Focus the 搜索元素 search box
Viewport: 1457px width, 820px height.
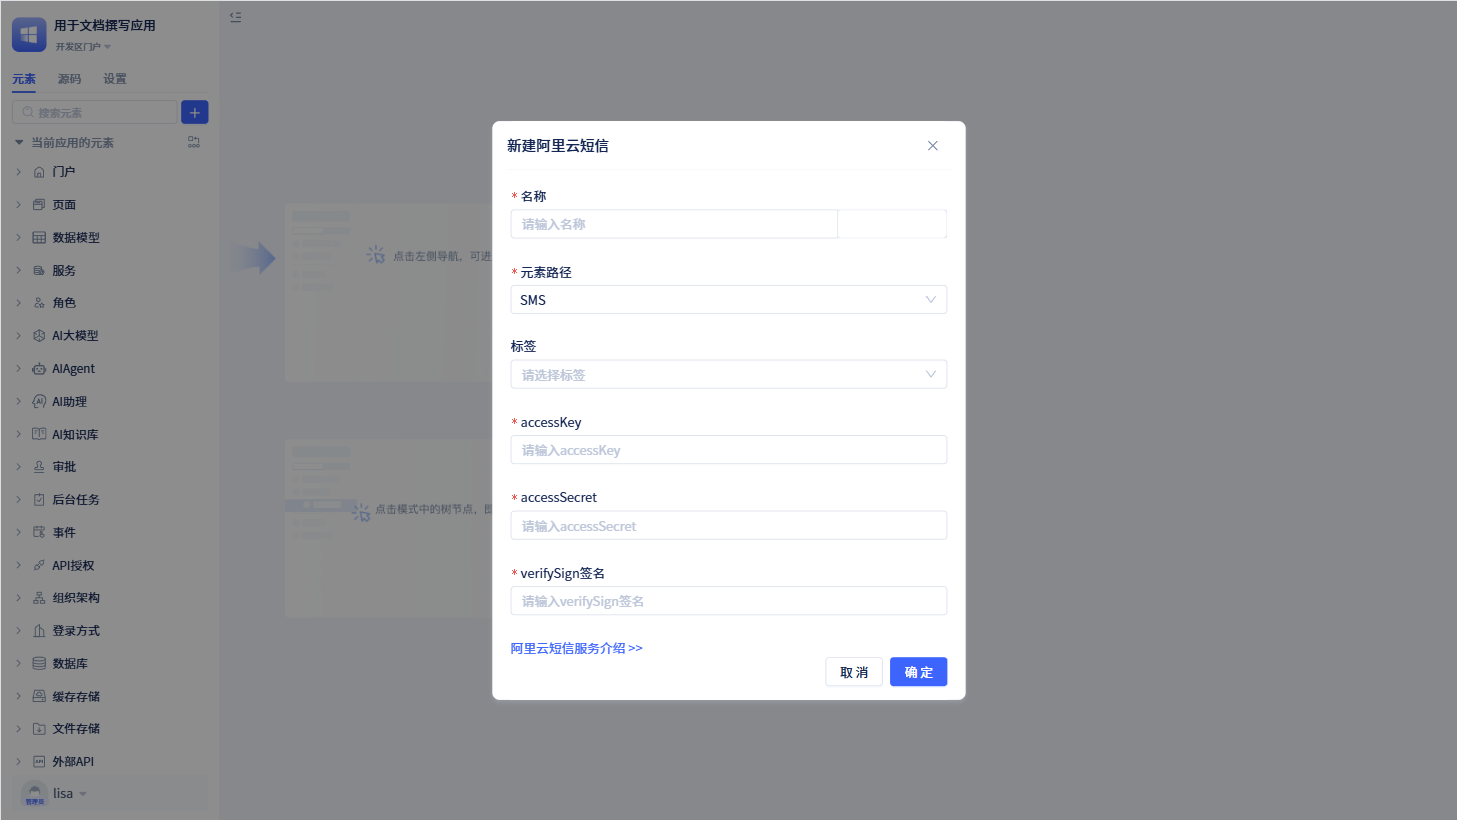[95, 112]
